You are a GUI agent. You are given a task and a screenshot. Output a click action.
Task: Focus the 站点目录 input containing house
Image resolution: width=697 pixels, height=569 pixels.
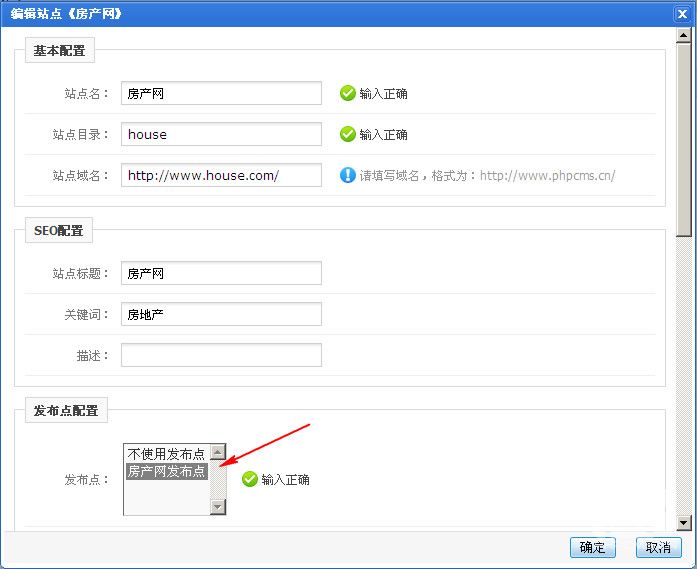click(221, 134)
